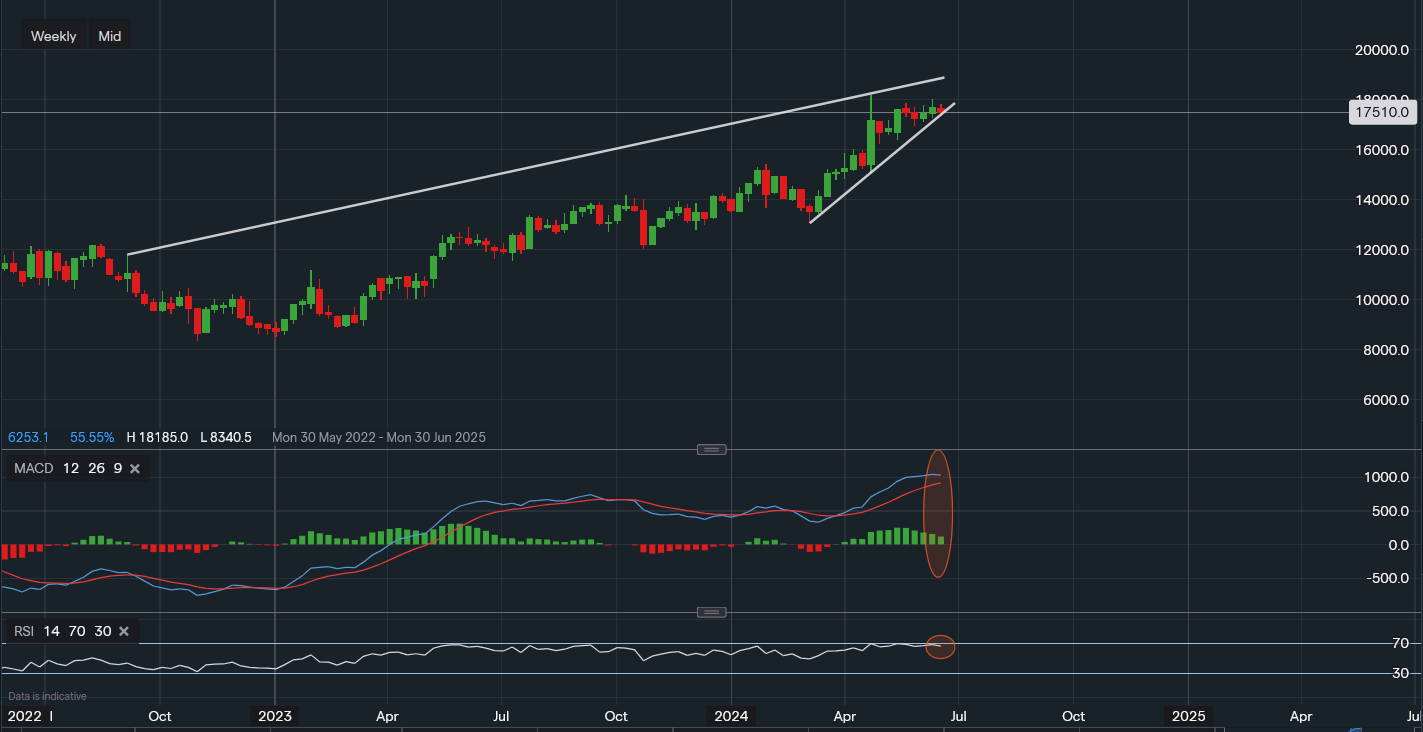Click the MACD pane resize grip handle
The width and height of the screenshot is (1423, 732).
[711, 450]
